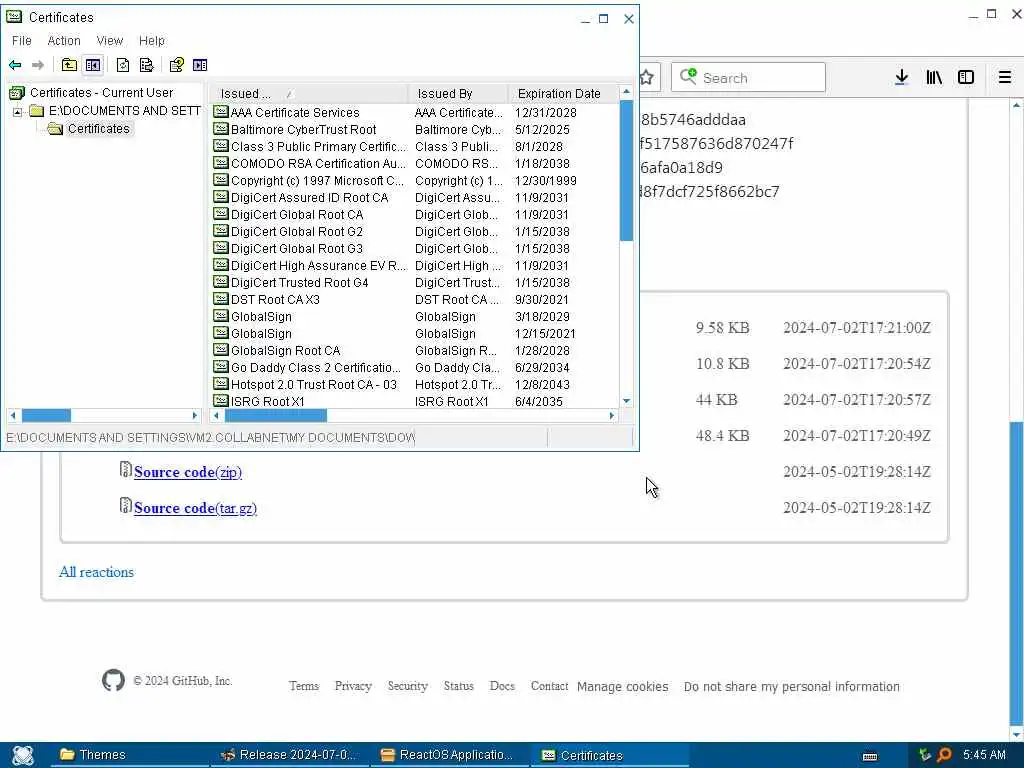Select the Certificates folder in the tree

tap(98, 129)
